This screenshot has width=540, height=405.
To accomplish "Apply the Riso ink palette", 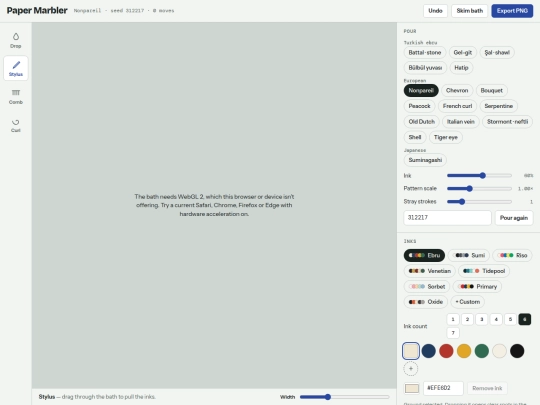I will pyautogui.click(x=512, y=255).
